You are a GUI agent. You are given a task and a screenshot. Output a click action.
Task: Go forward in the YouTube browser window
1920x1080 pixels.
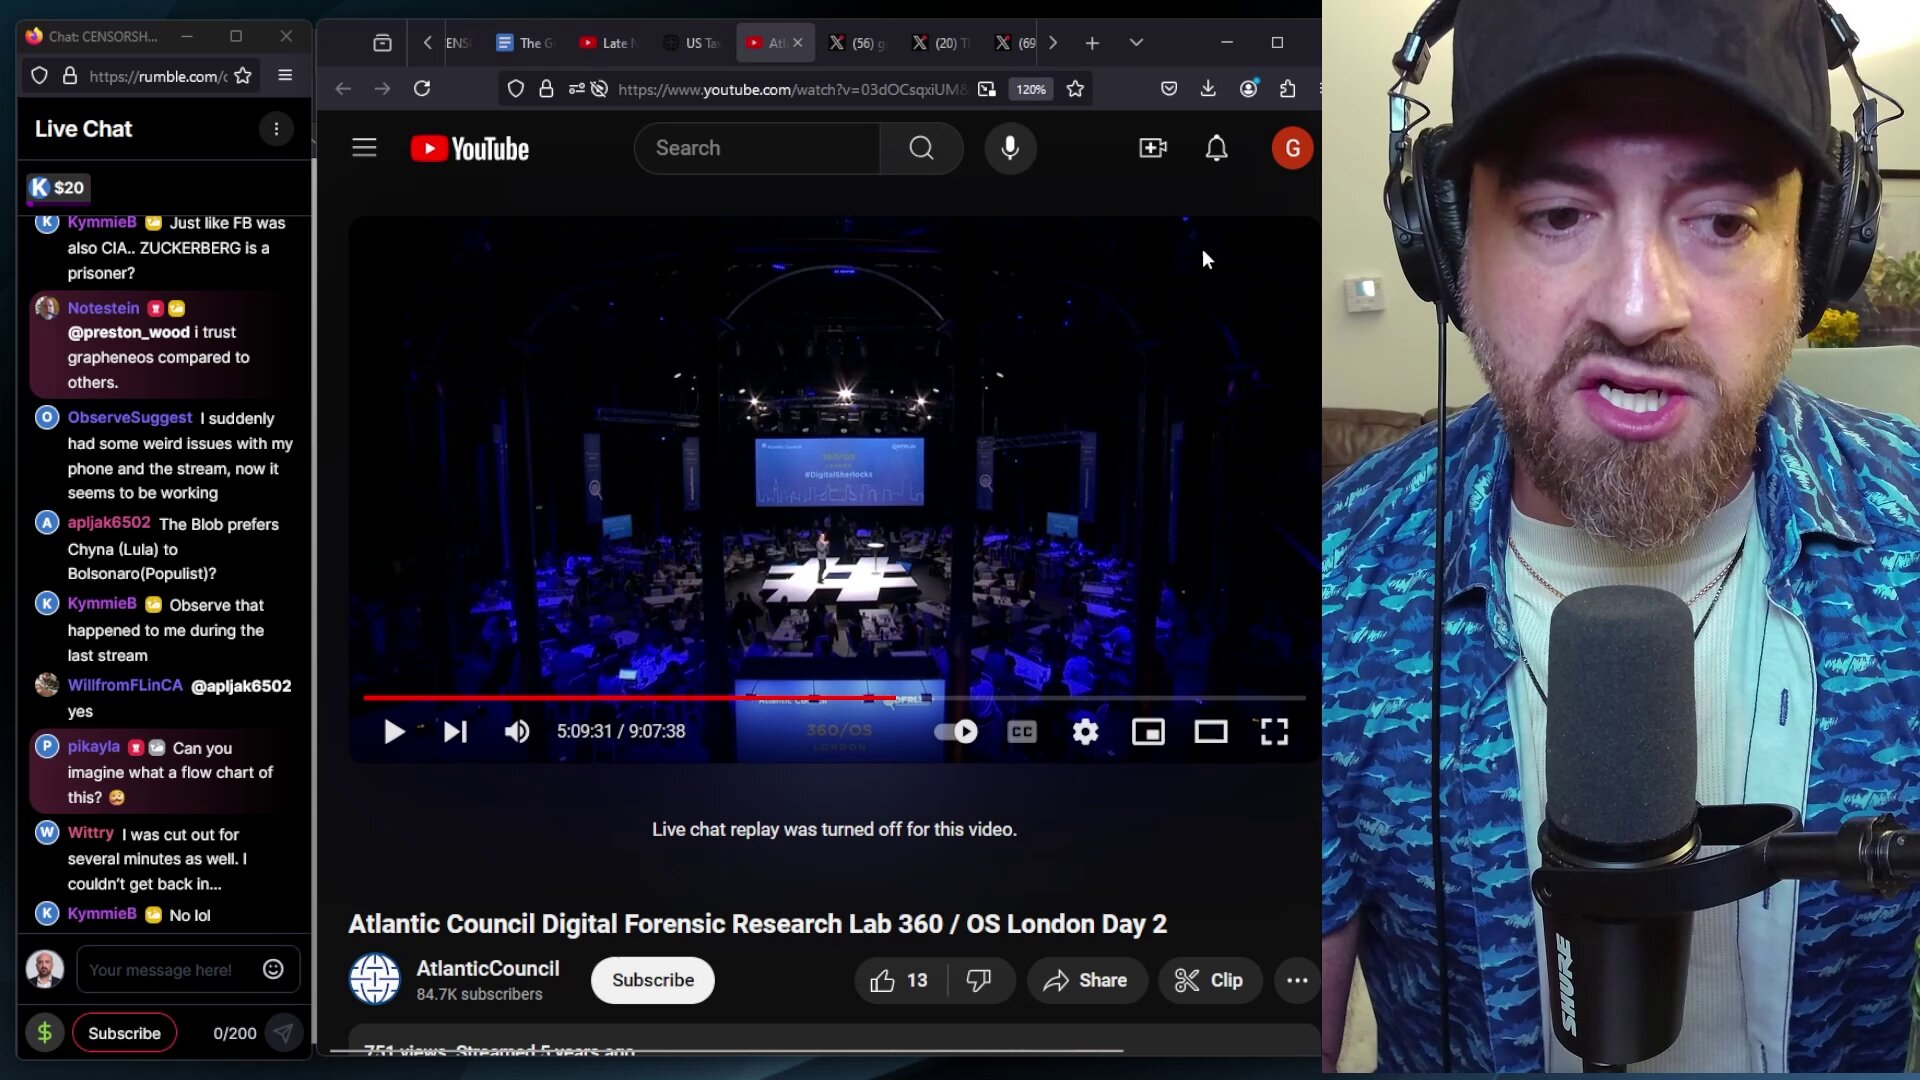pos(382,89)
